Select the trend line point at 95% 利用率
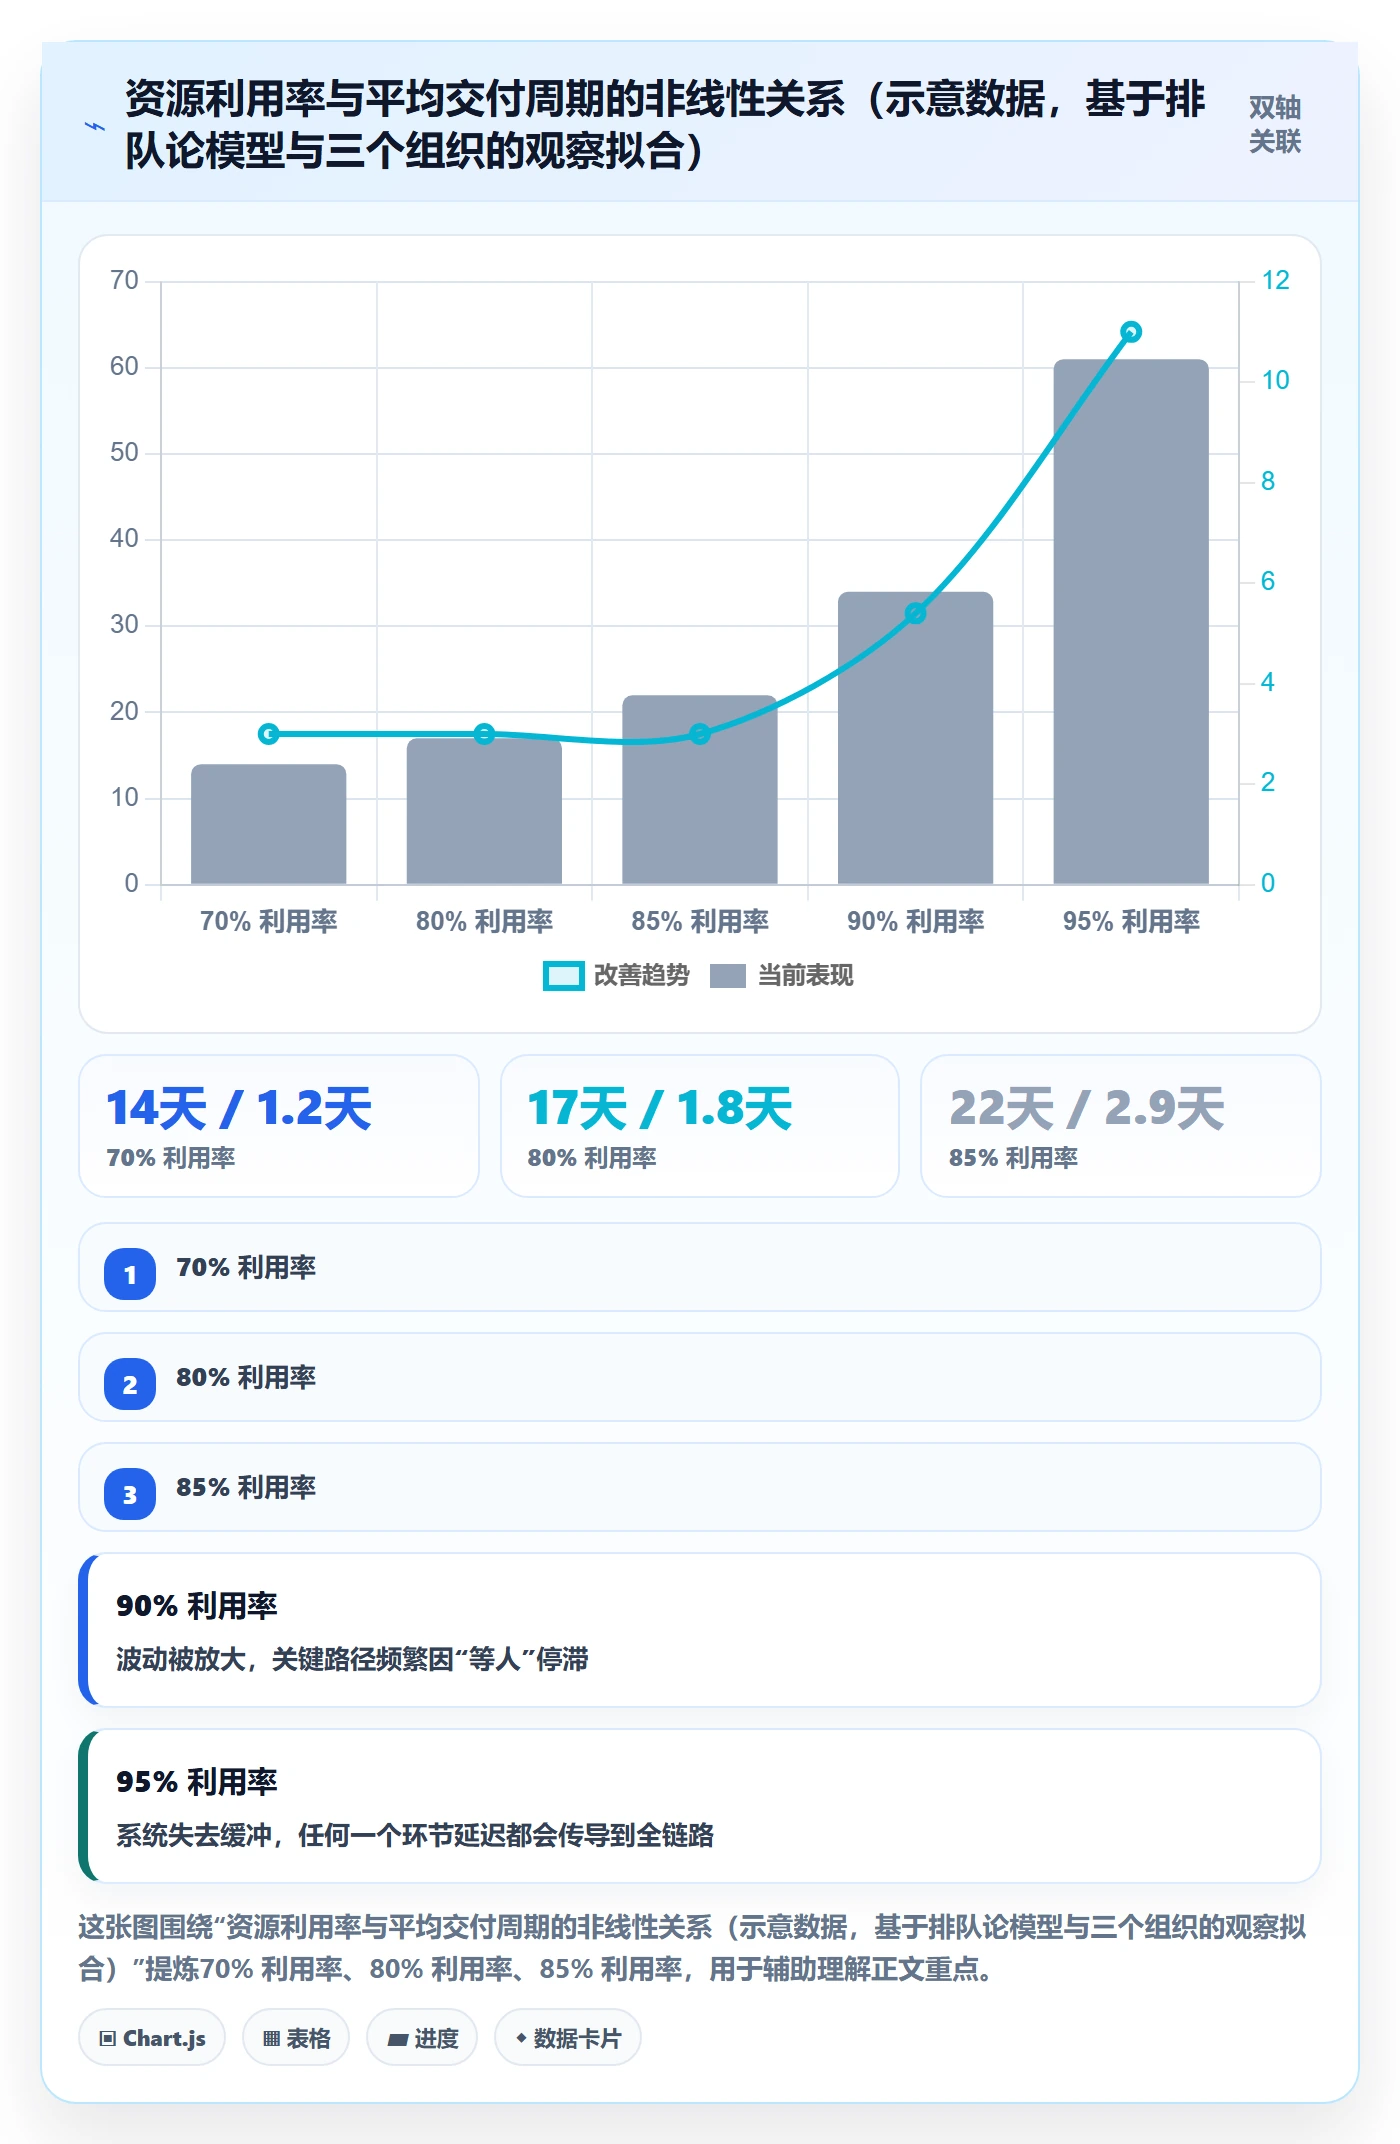 [x=1131, y=332]
